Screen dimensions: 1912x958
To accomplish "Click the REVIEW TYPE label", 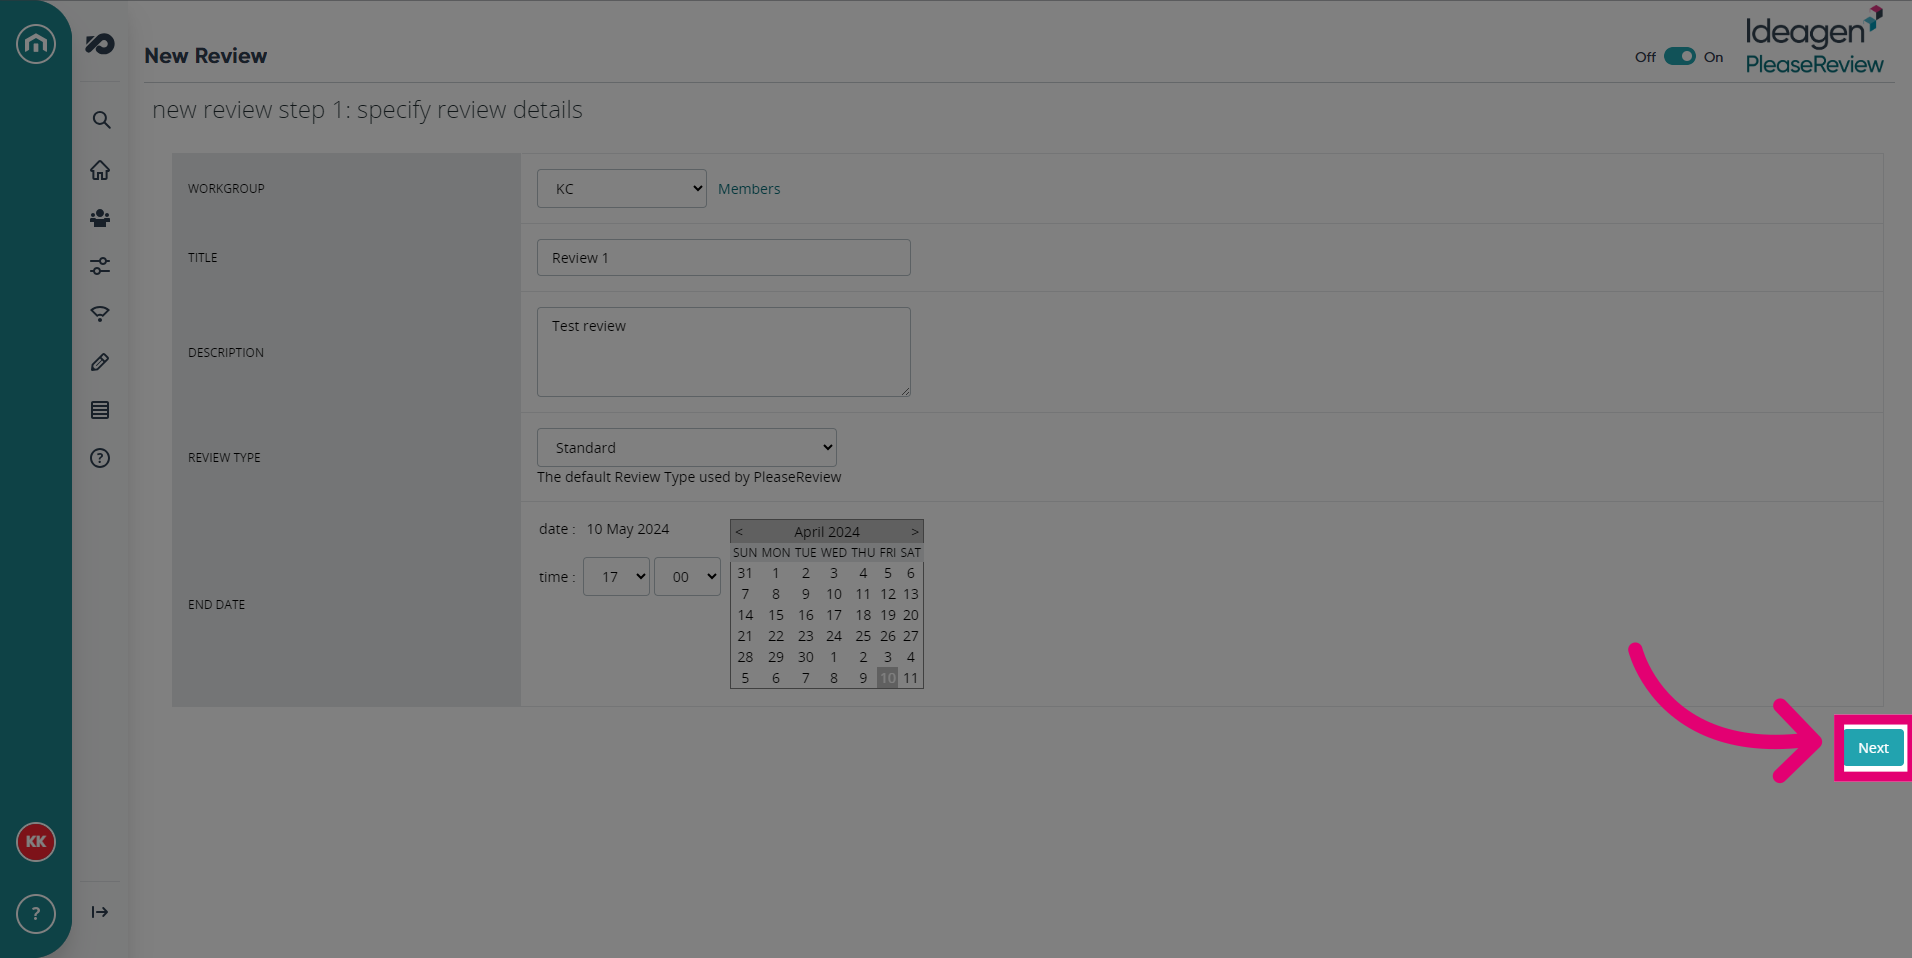I will (224, 458).
